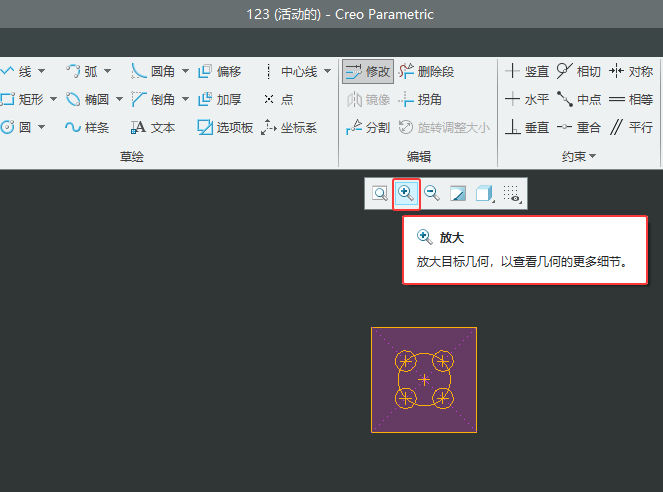Click the 文本 (Text) tool
This screenshot has height=492, width=663.
(x=153, y=127)
